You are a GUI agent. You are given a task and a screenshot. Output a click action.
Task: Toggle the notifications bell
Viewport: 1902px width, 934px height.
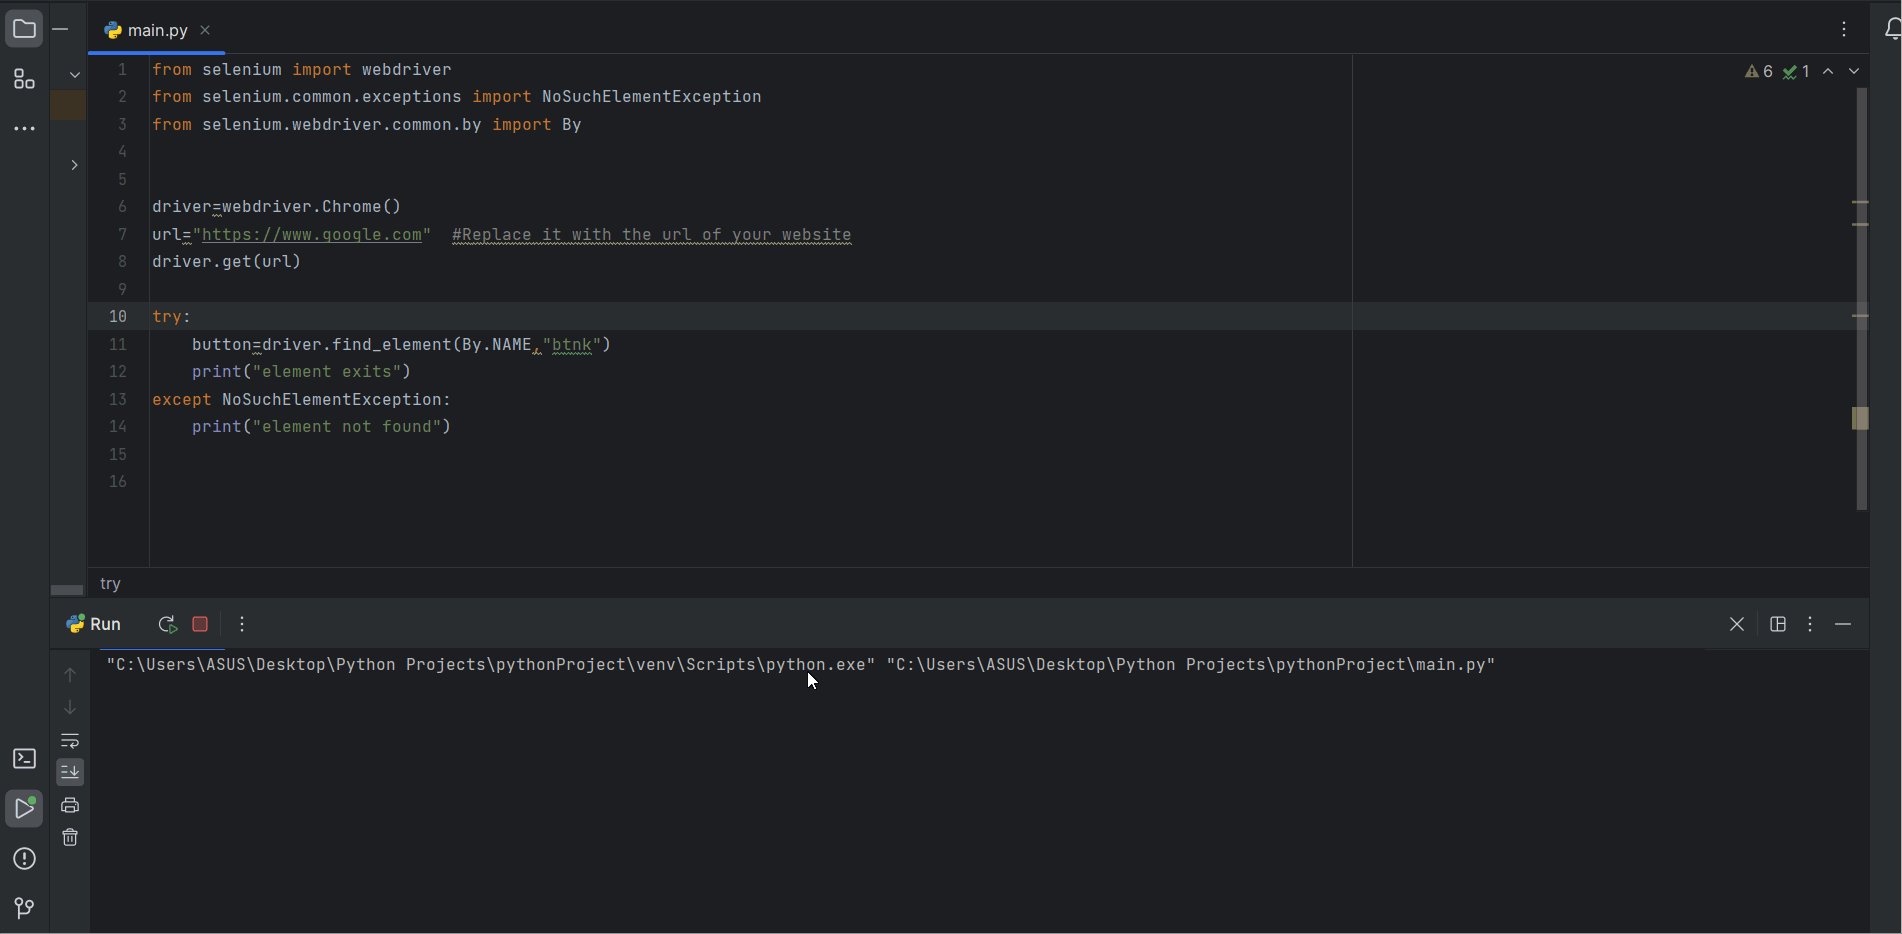click(x=1893, y=29)
